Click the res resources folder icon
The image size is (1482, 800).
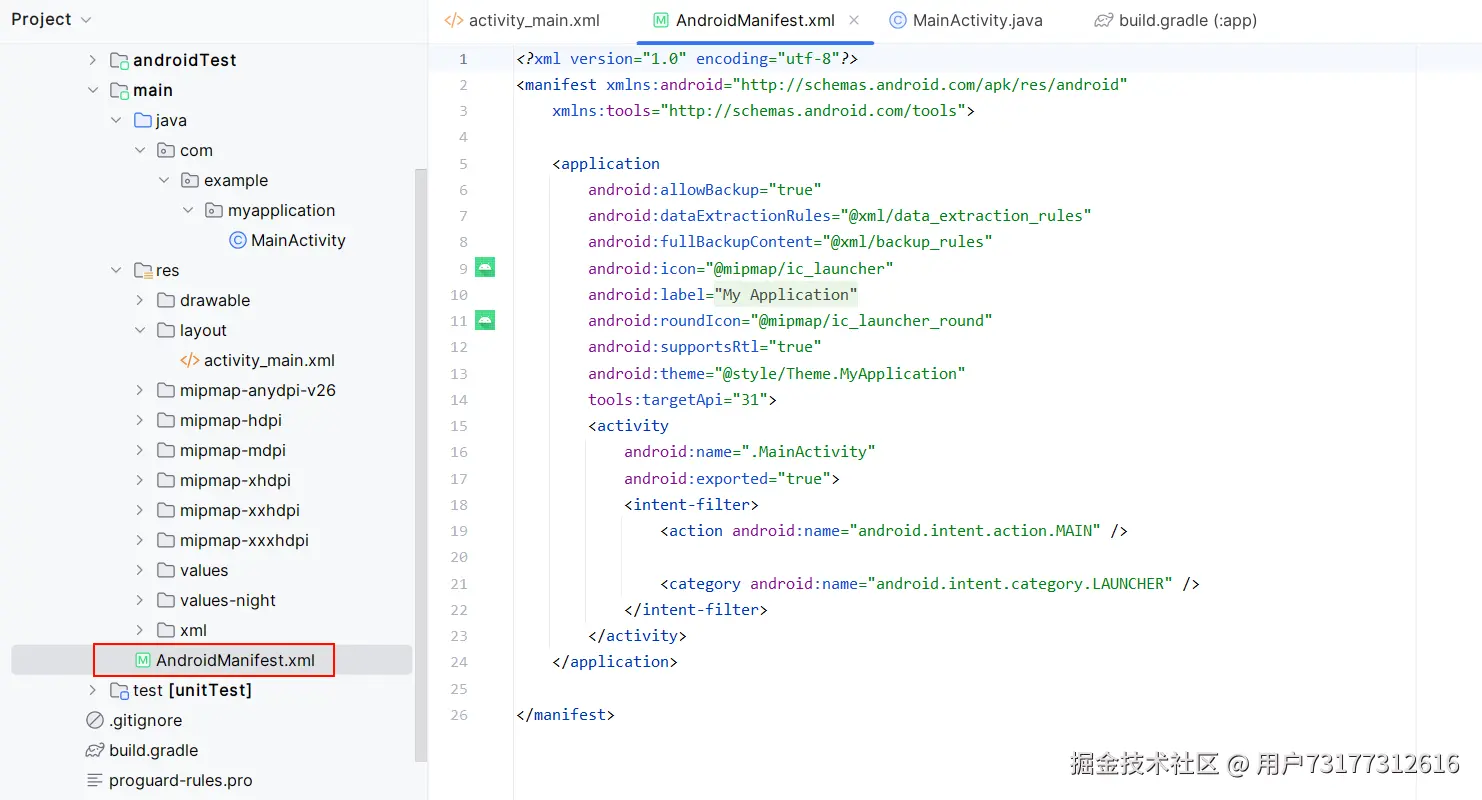tap(143, 270)
